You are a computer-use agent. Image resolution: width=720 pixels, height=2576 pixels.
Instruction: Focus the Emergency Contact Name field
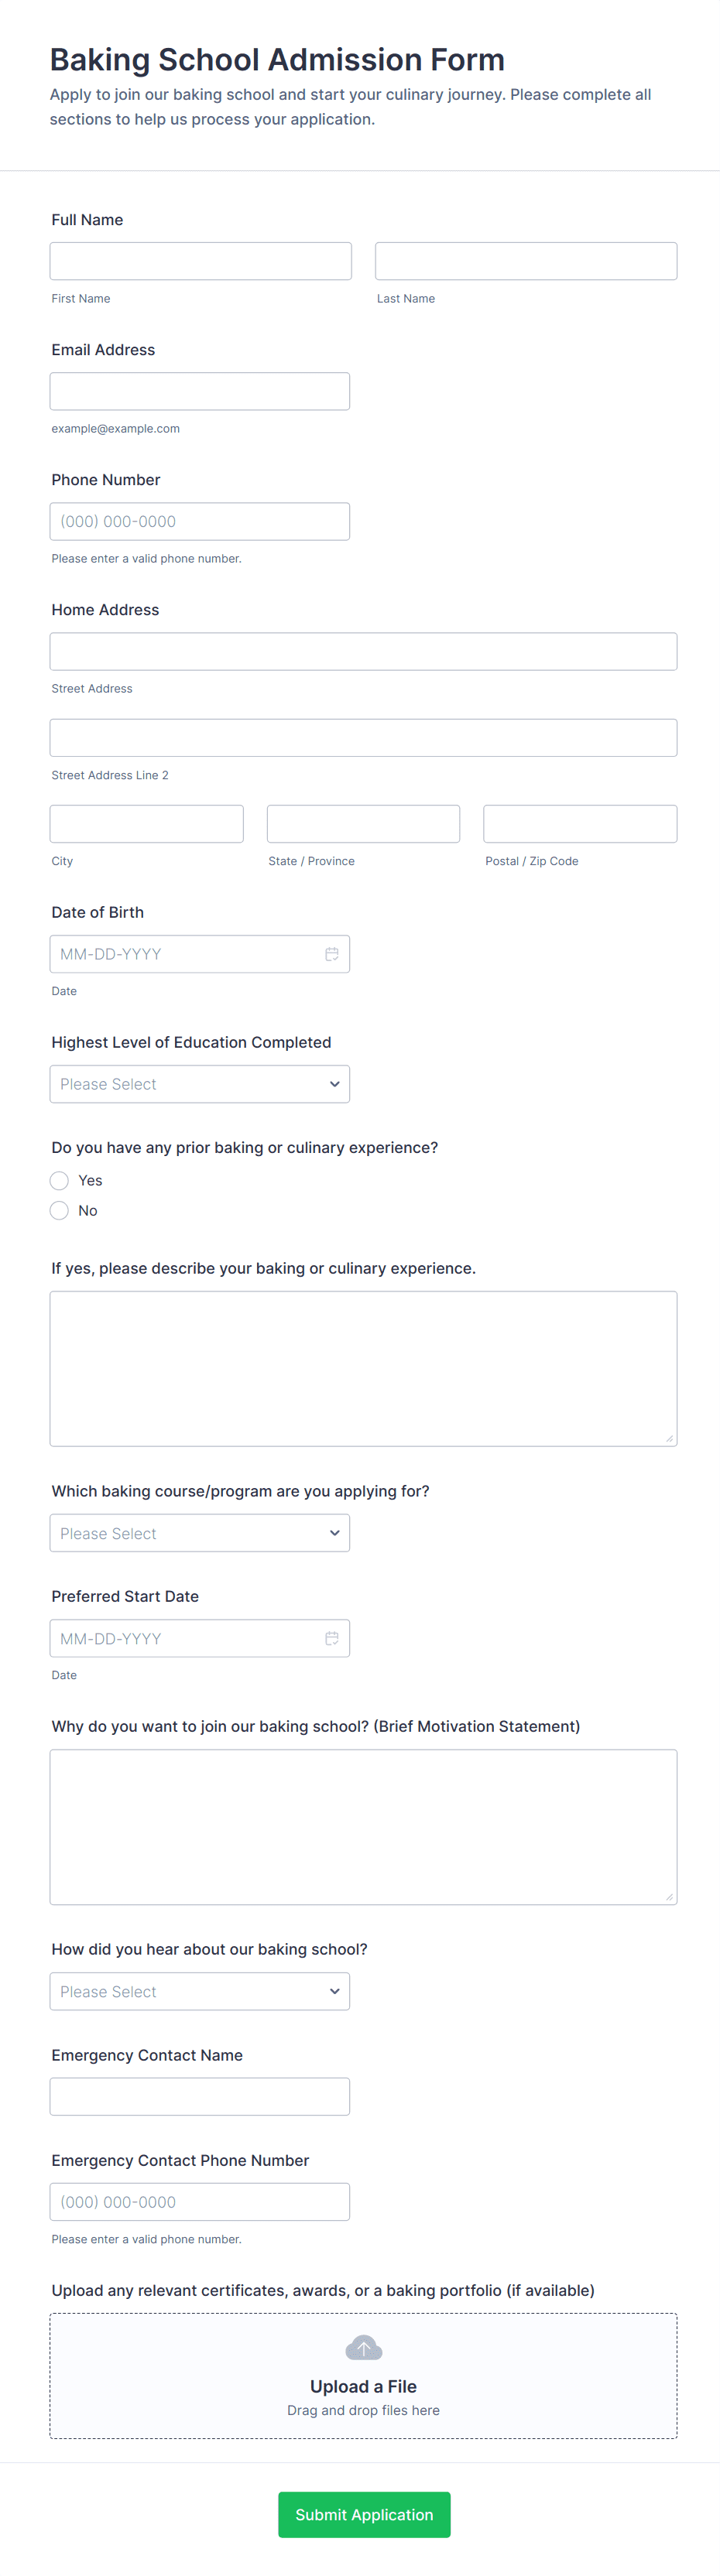pyautogui.click(x=200, y=2096)
